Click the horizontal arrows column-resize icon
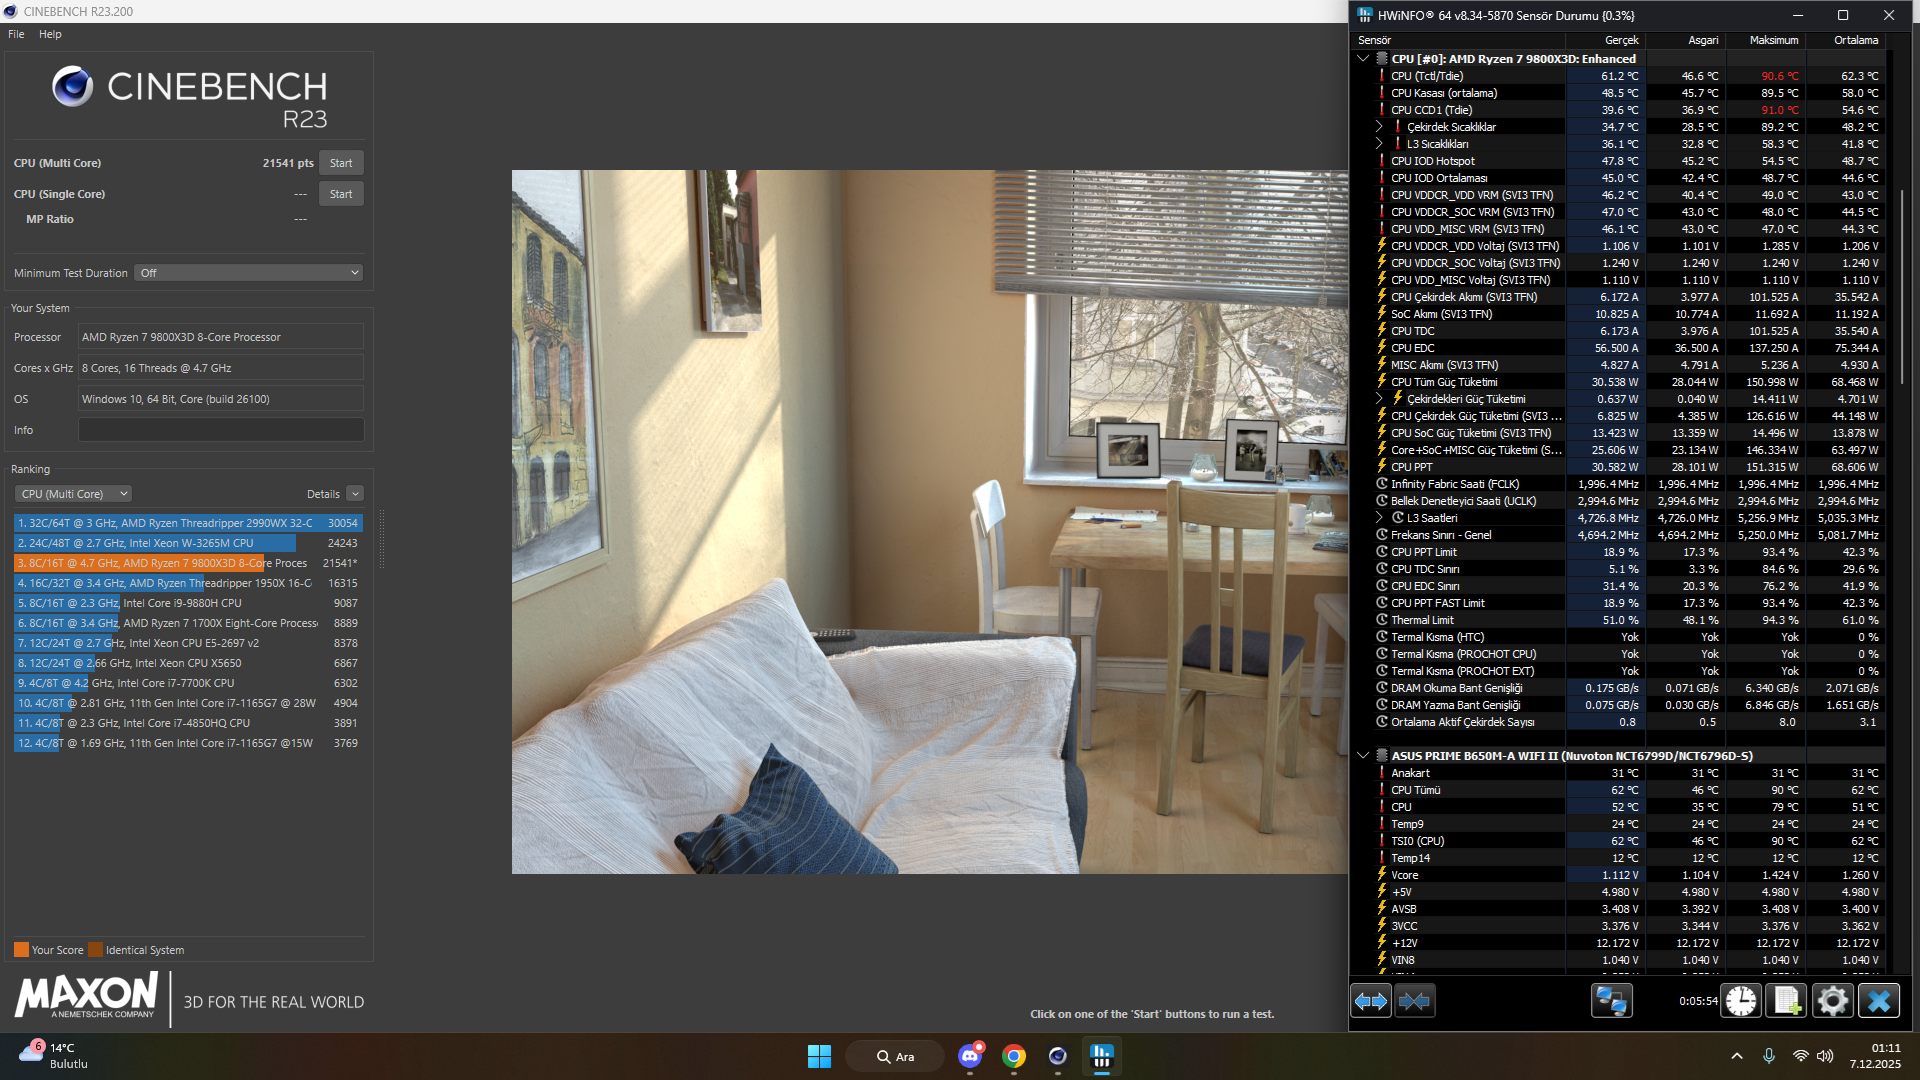The width and height of the screenshot is (1920, 1080). click(1370, 1000)
